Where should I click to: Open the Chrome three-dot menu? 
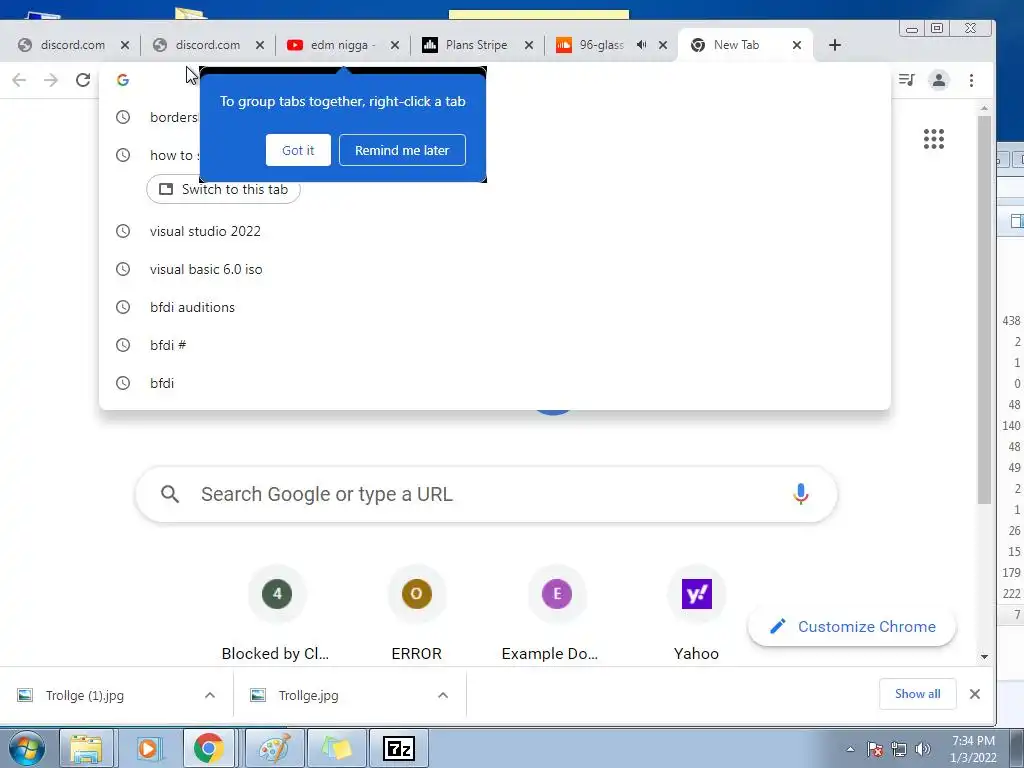coord(971,80)
